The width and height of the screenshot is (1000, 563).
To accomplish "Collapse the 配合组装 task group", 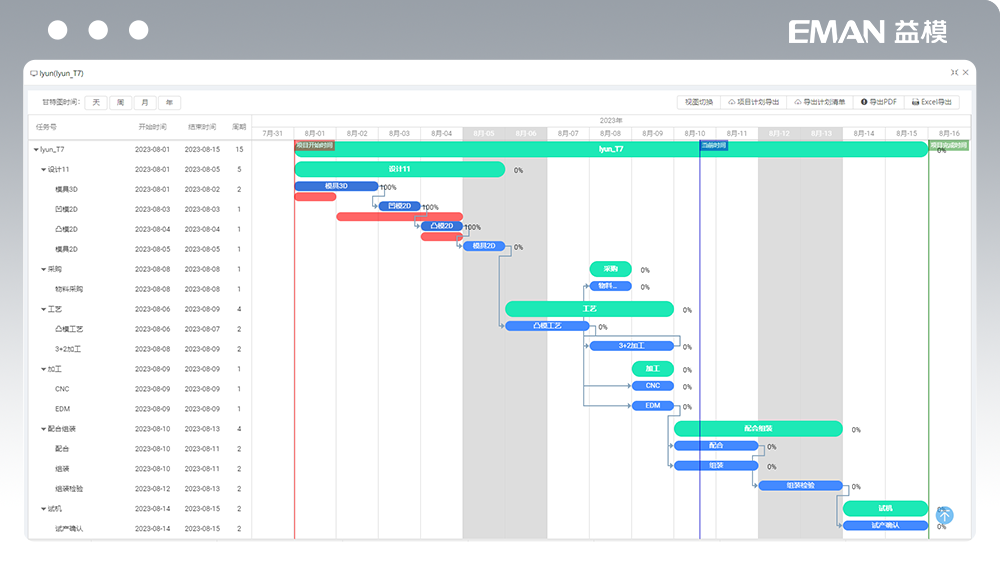I will pyautogui.click(x=44, y=429).
